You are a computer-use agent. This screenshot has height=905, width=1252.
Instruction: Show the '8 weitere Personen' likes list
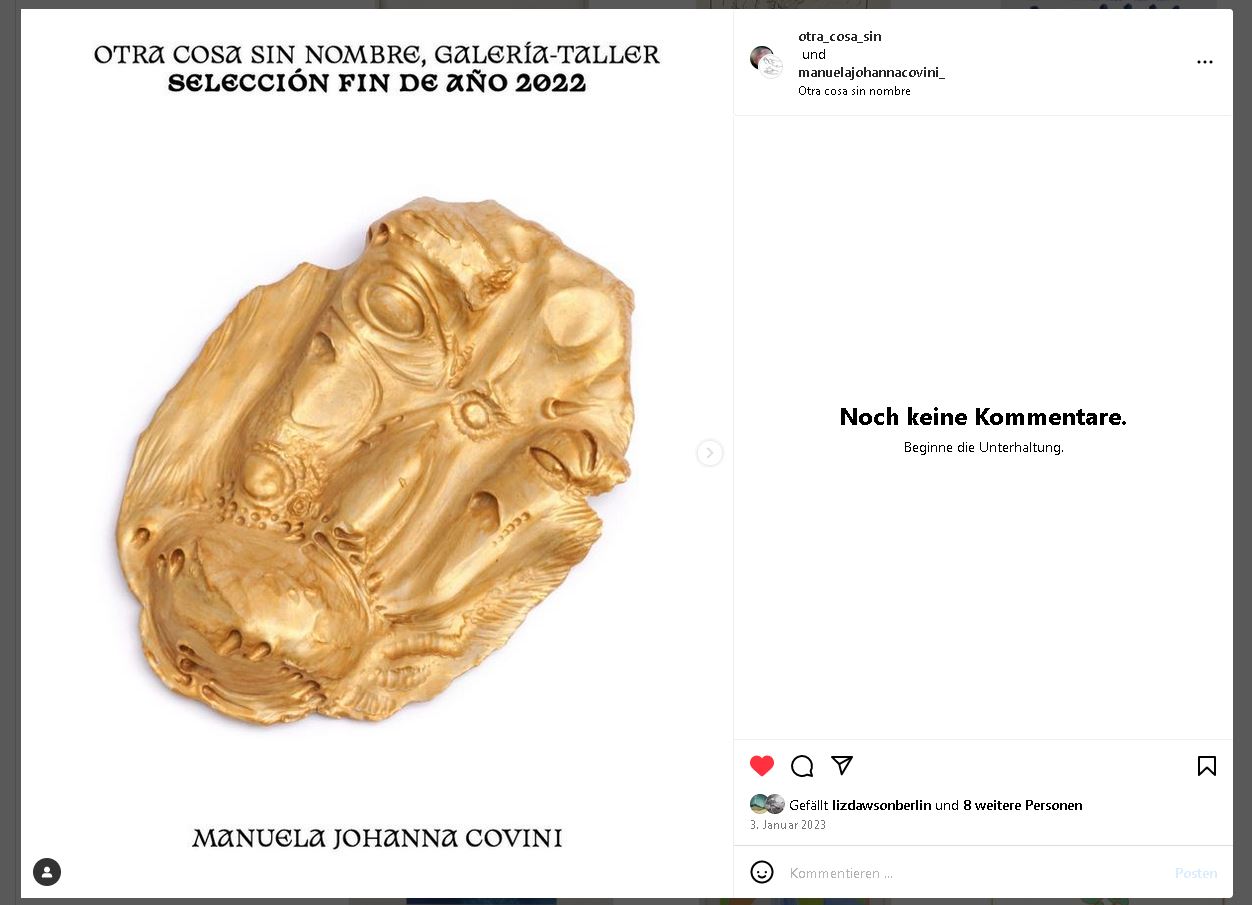tap(1022, 805)
